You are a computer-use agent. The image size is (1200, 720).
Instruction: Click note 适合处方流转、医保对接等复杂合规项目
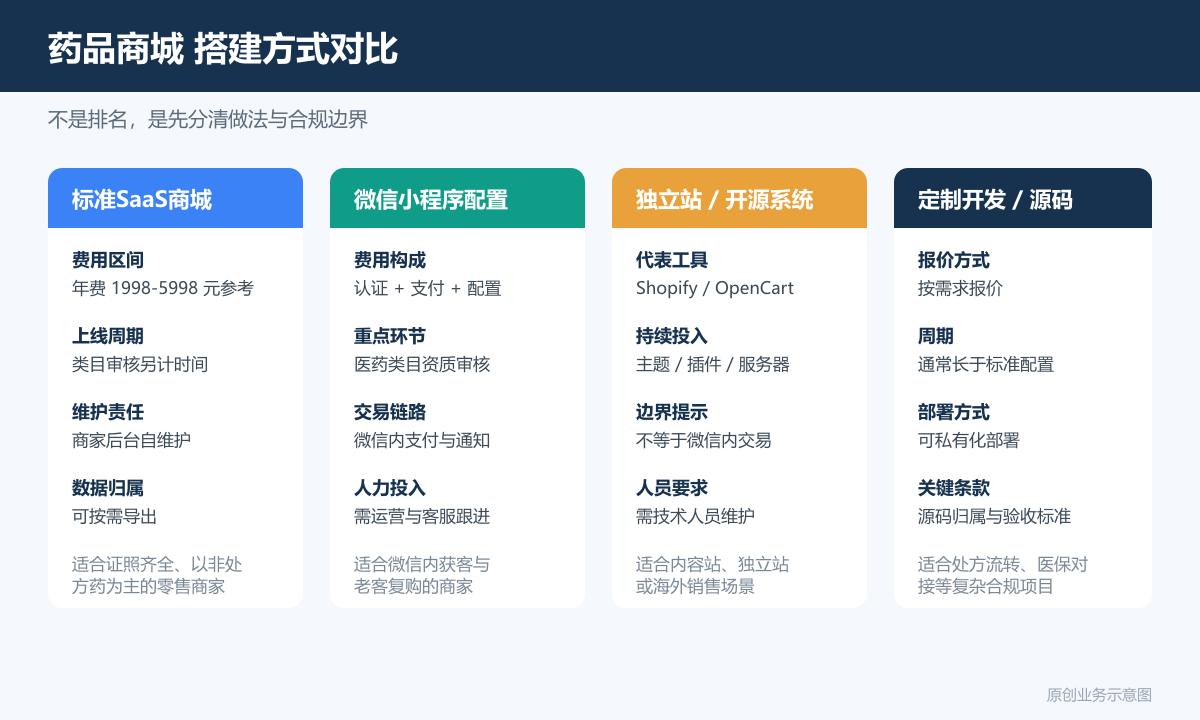pyautogui.click(x=1003, y=575)
